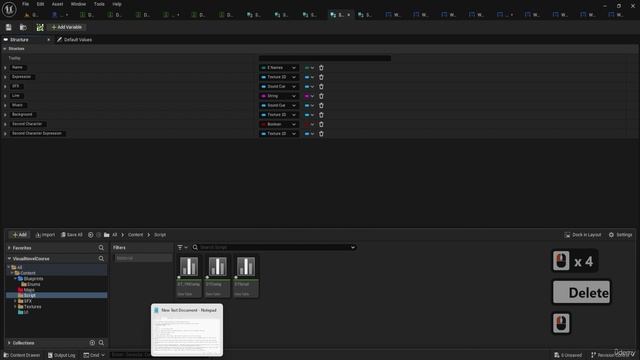640x360 pixels.
Task: Open the search field options dropdown arrow
Action: 353,247
